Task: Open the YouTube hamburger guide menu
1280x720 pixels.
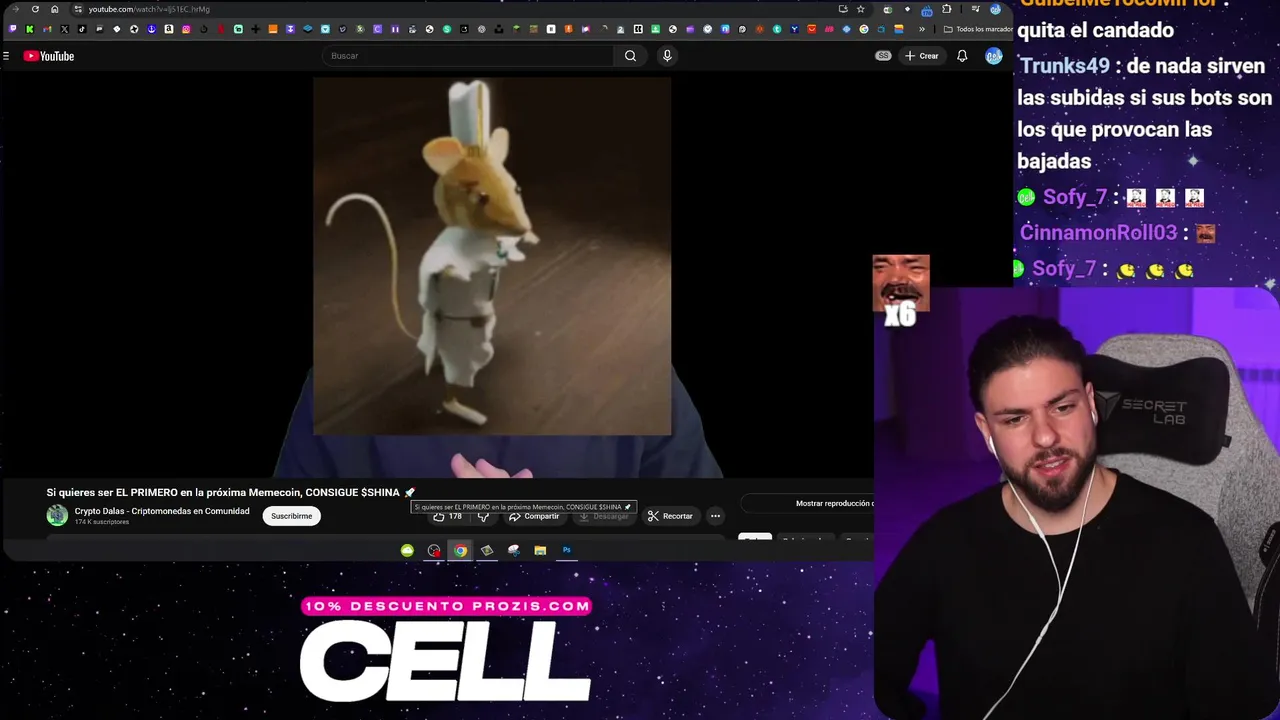Action: [x=6, y=56]
